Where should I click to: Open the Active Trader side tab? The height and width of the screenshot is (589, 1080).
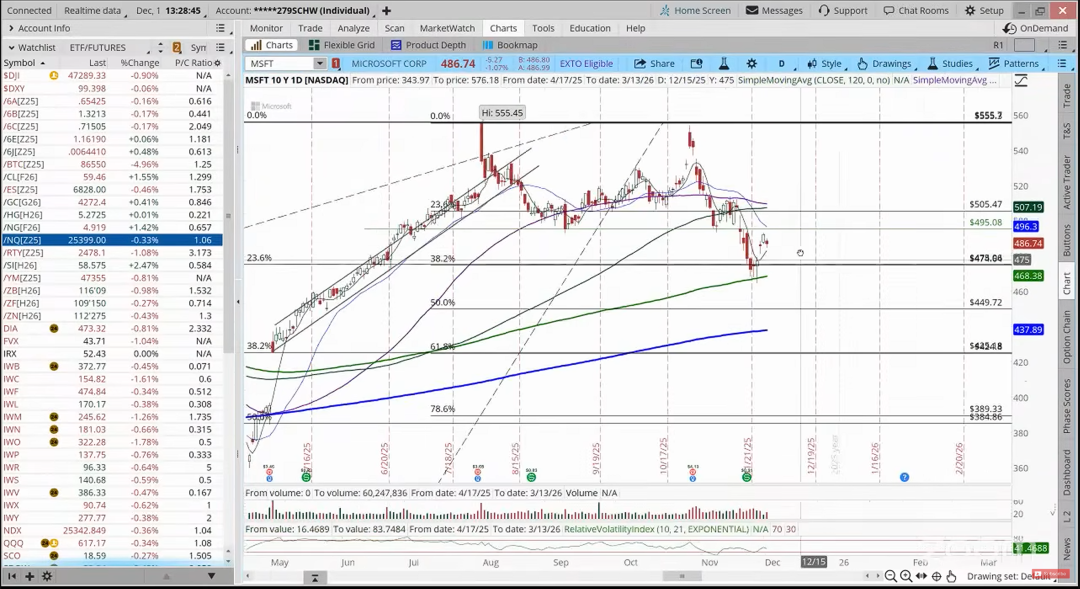(1066, 182)
